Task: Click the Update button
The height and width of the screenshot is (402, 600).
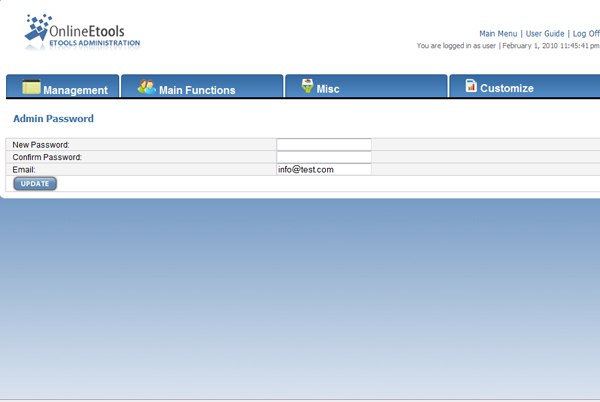Action: pos(35,184)
